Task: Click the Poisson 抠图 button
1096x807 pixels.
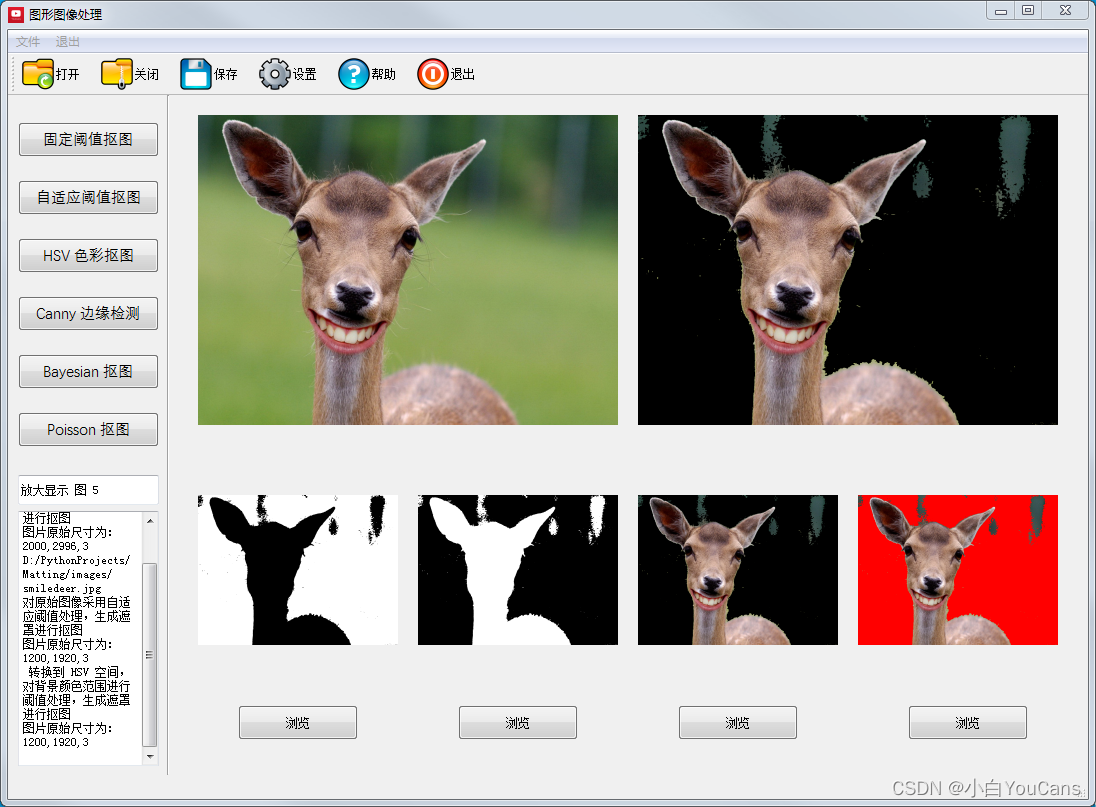Action: pyautogui.click(x=88, y=429)
